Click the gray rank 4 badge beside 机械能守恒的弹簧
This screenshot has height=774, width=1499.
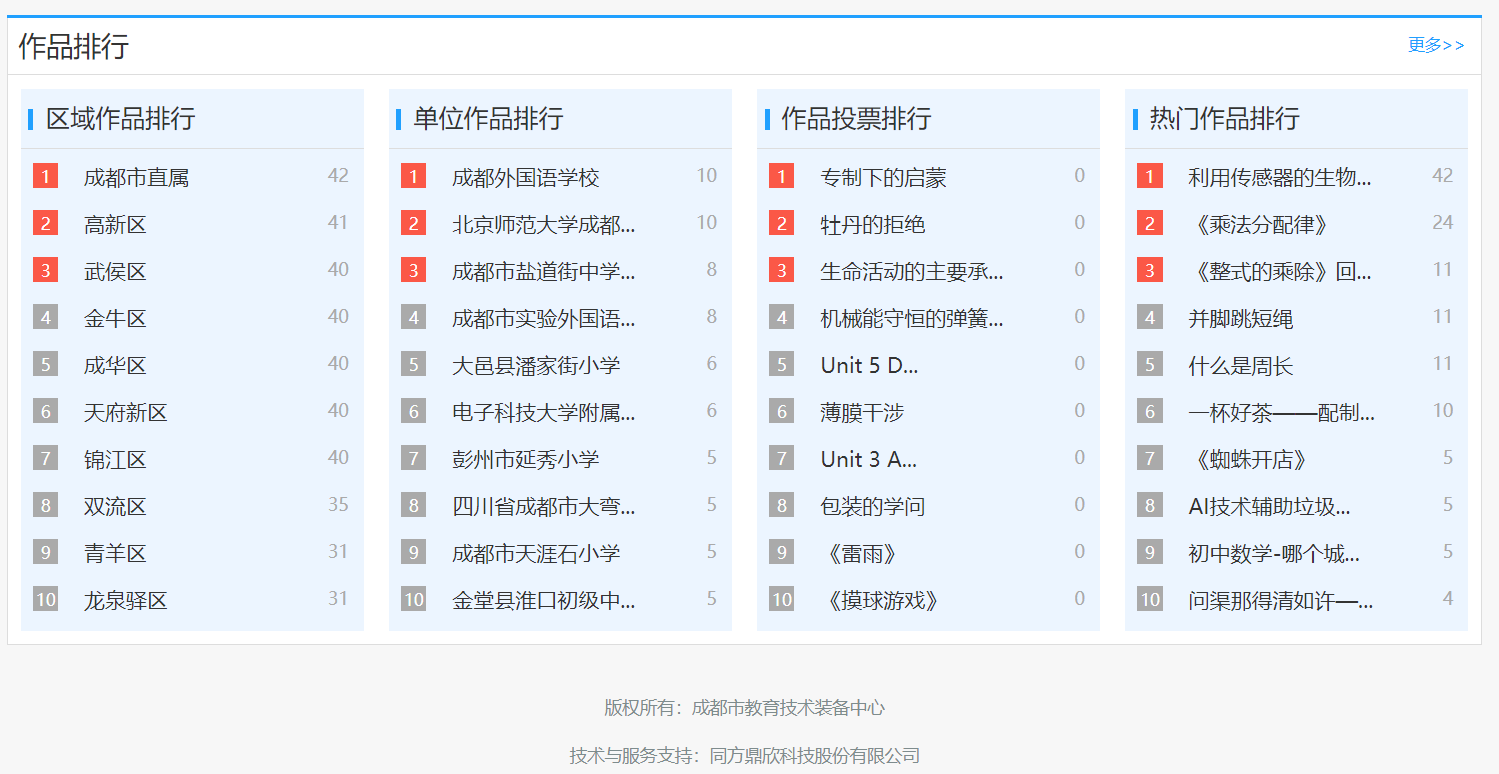tap(781, 318)
